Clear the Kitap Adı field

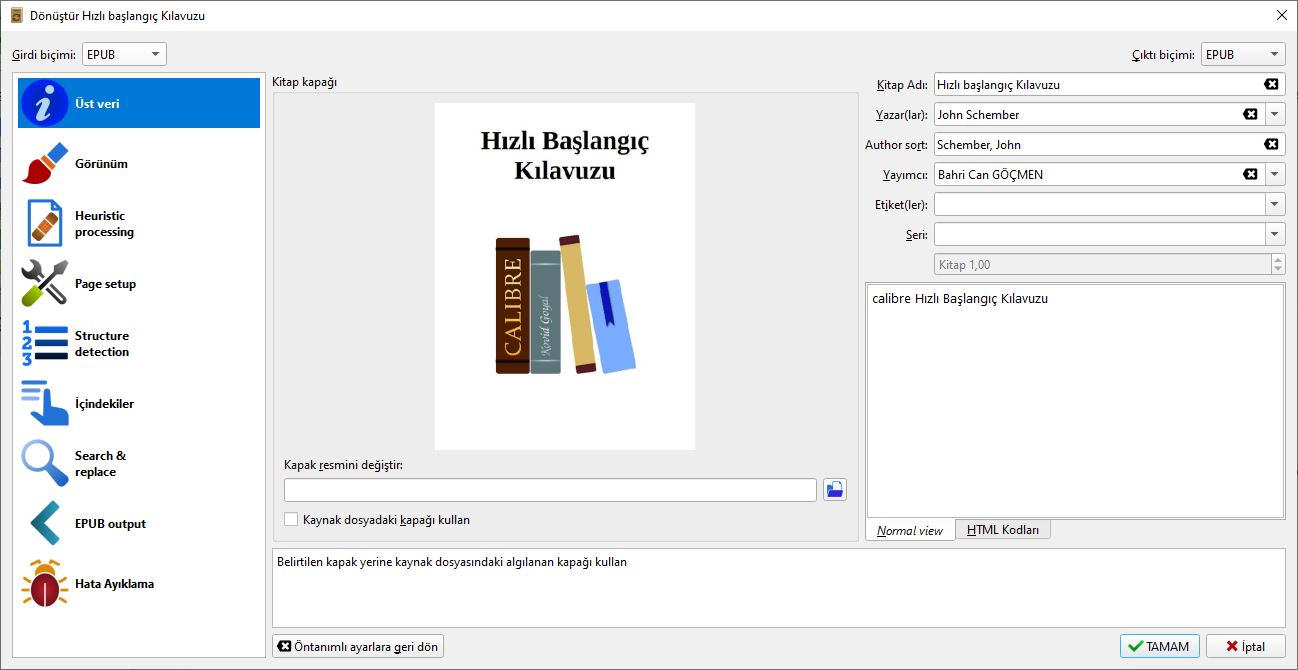[1271, 85]
